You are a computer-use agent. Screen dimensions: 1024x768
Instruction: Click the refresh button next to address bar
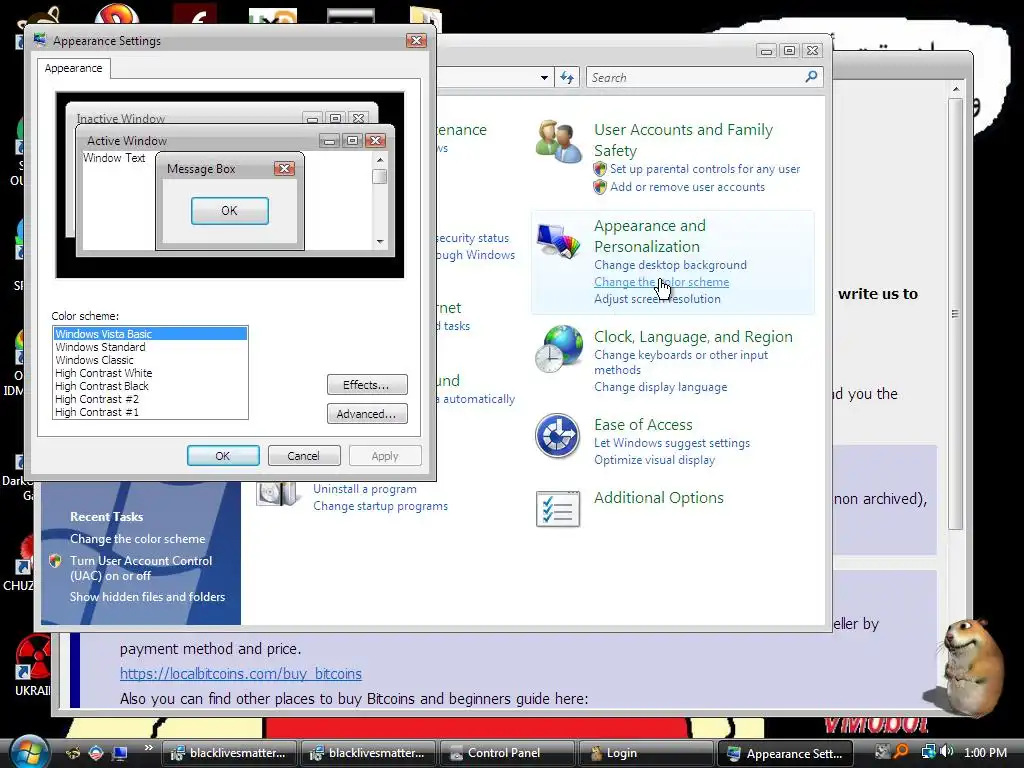(567, 78)
